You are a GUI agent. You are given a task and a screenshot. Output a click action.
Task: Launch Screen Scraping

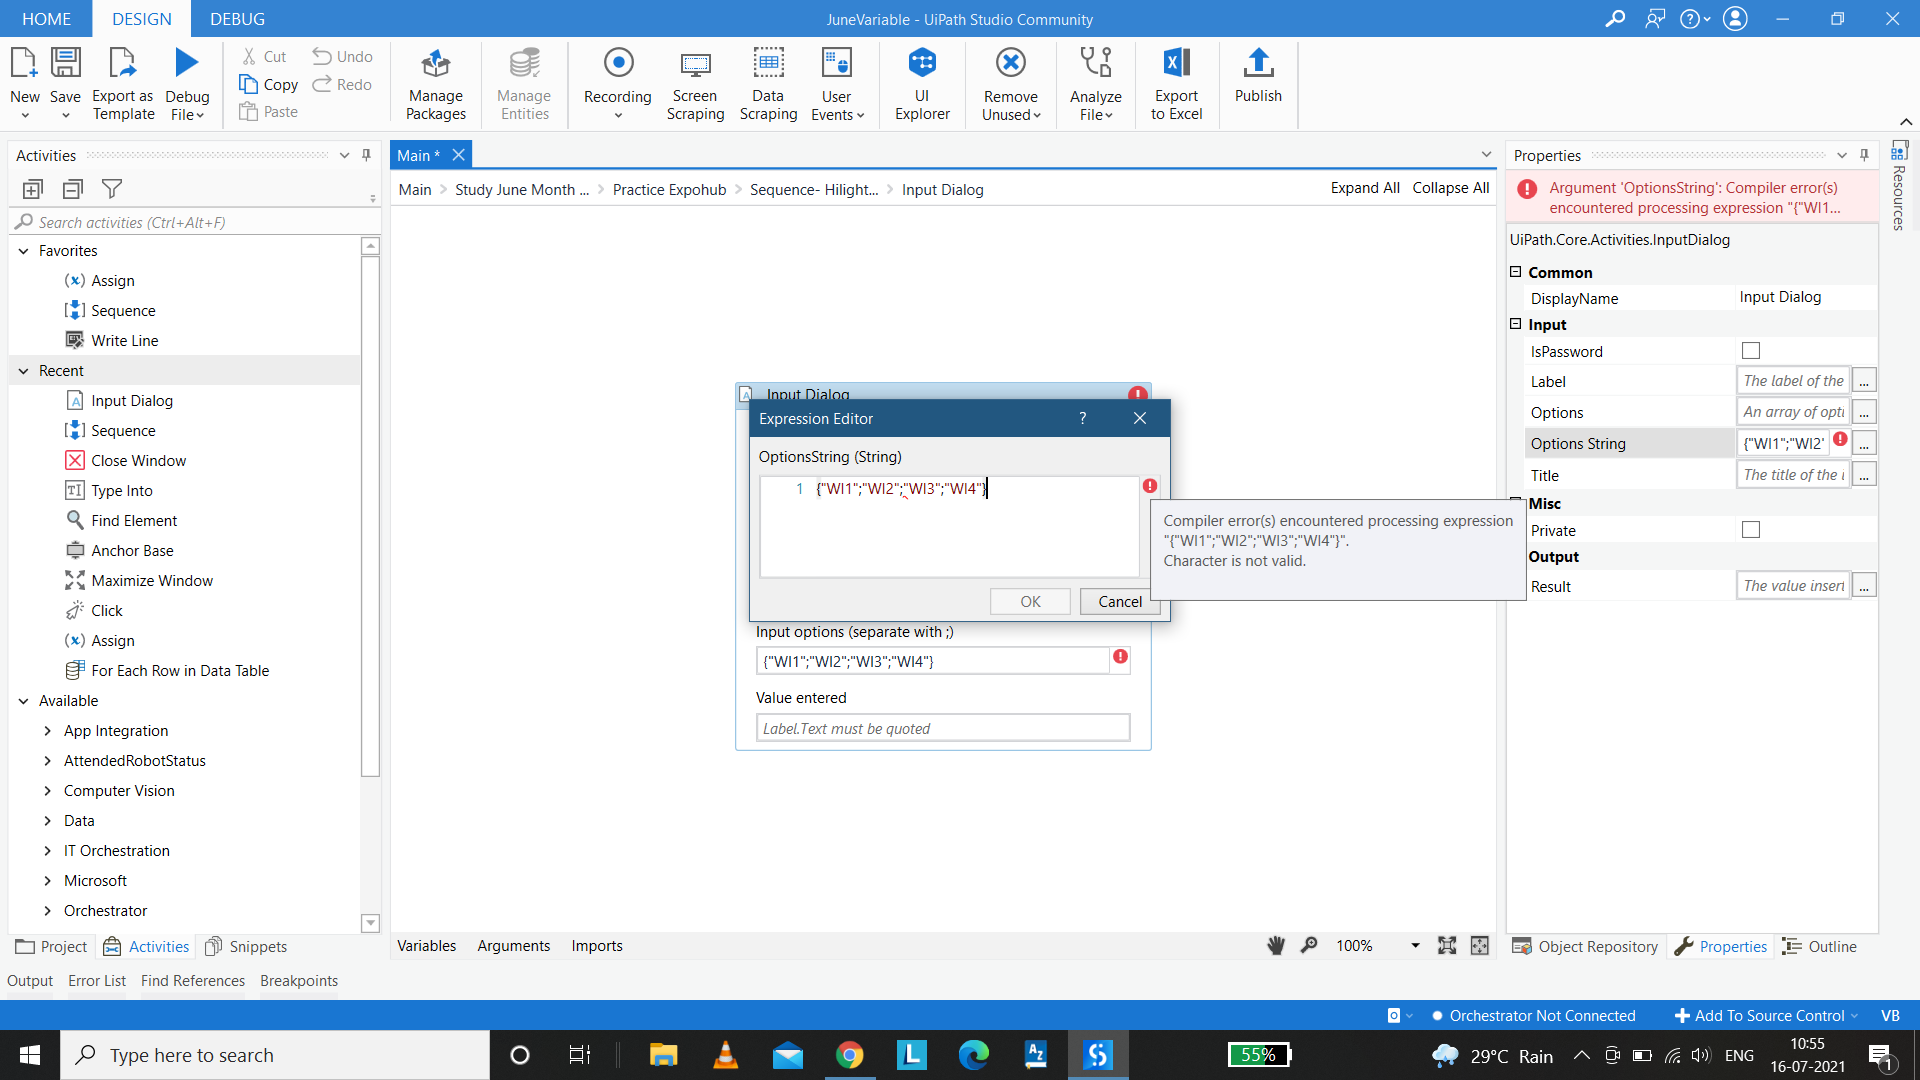point(695,85)
